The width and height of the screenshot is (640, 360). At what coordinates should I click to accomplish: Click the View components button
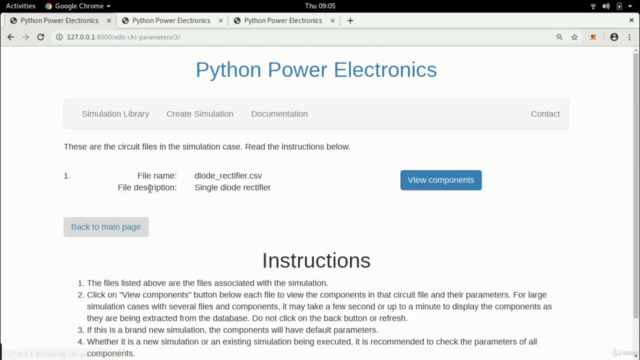point(441,180)
